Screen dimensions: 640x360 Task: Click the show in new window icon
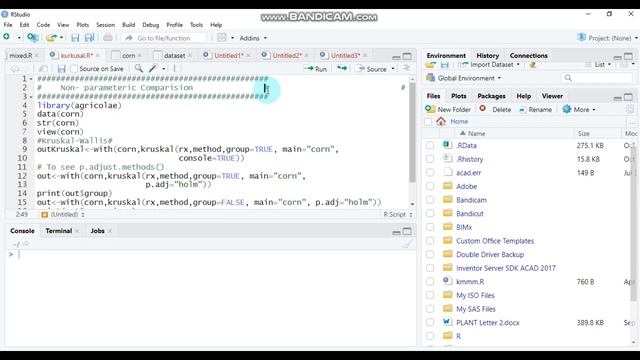tap(43, 69)
